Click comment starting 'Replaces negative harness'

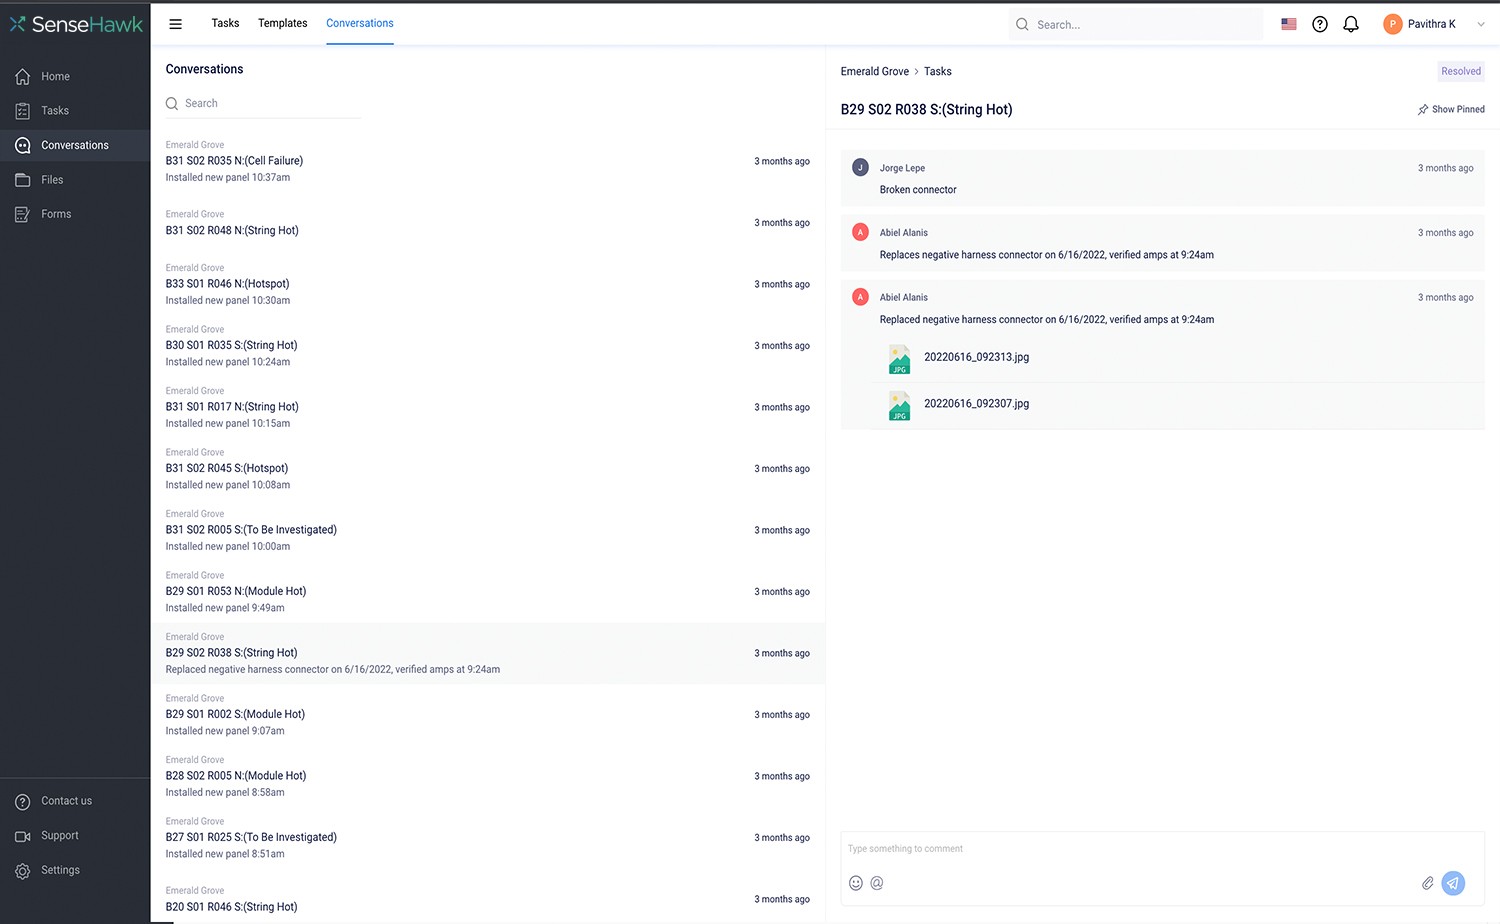coord(1046,255)
